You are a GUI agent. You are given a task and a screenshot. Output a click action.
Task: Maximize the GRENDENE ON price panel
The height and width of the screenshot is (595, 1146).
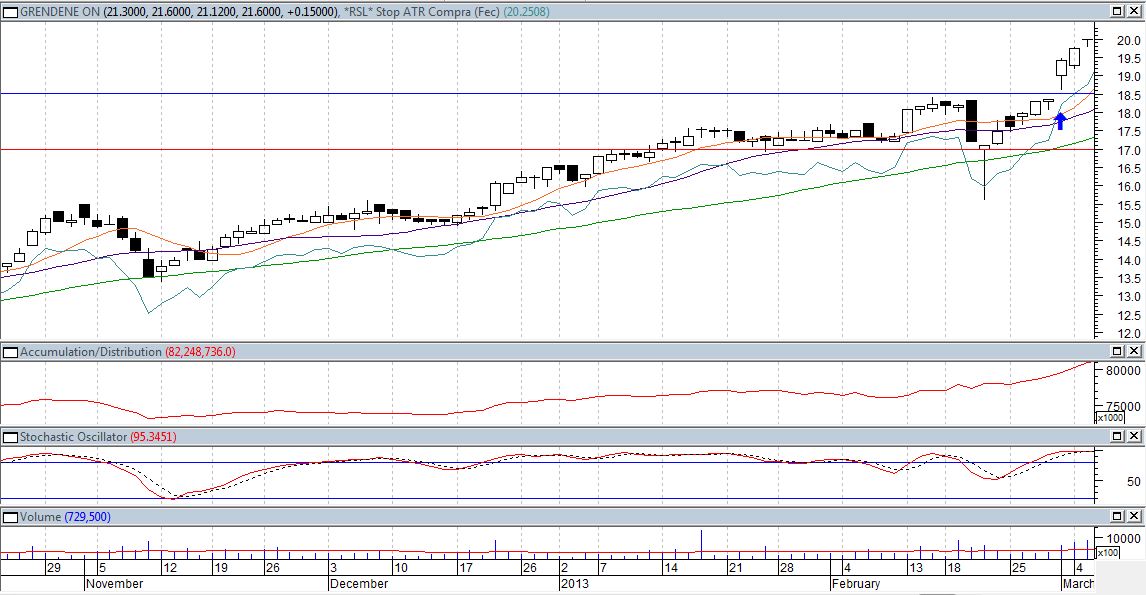click(x=1118, y=11)
